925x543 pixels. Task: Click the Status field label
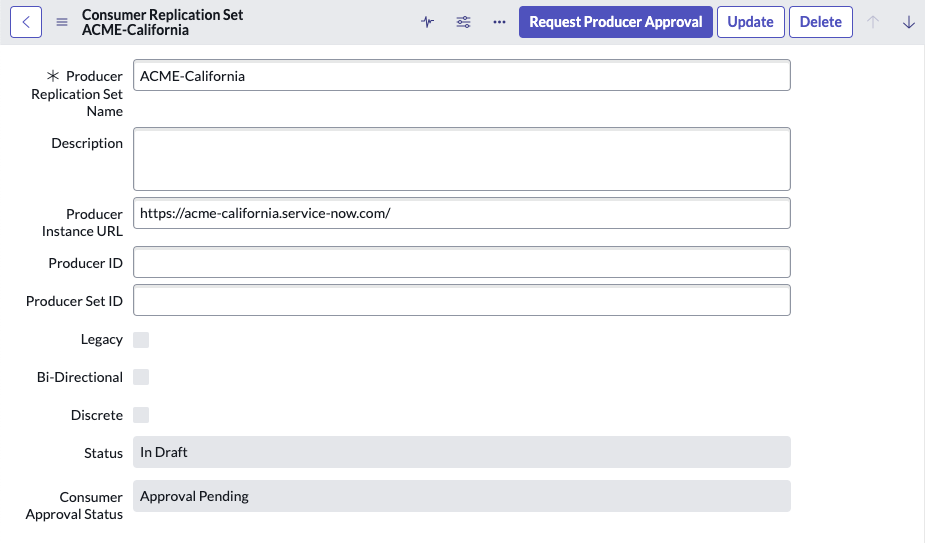pyautogui.click(x=103, y=453)
